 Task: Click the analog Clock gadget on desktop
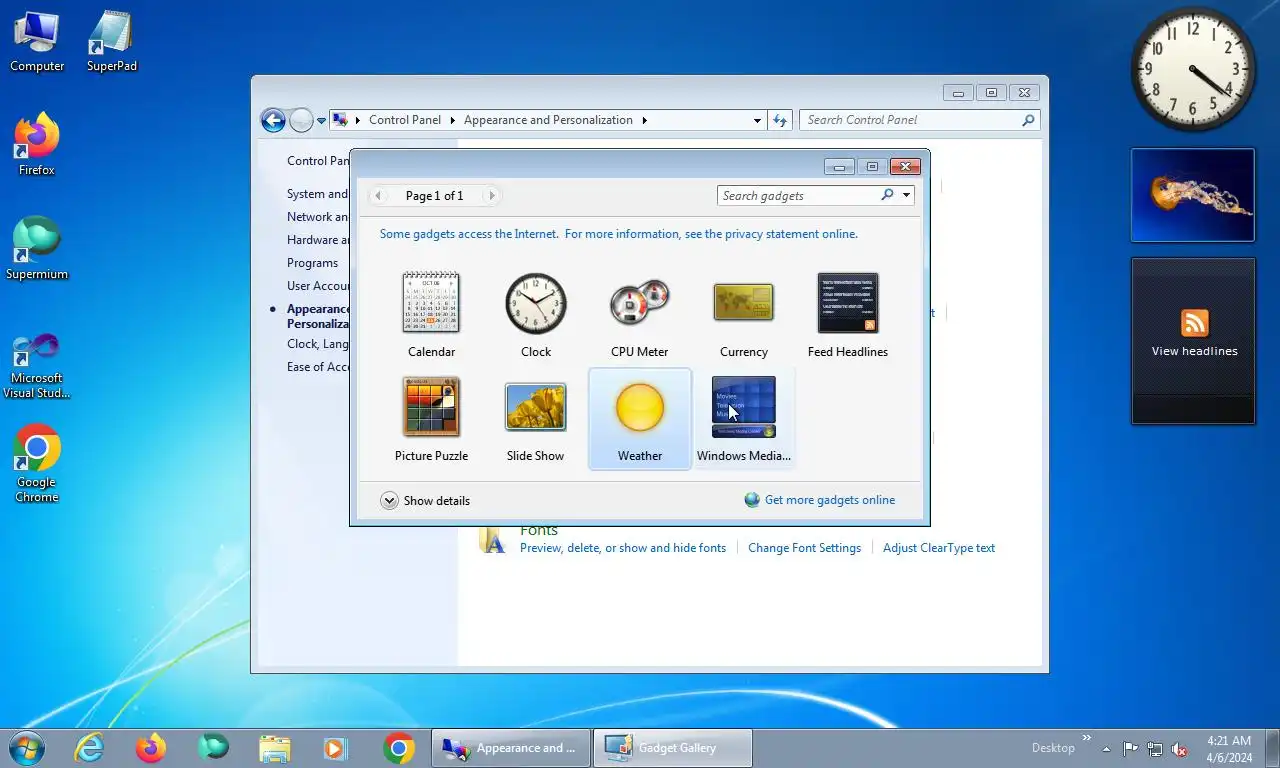[x=1193, y=69]
